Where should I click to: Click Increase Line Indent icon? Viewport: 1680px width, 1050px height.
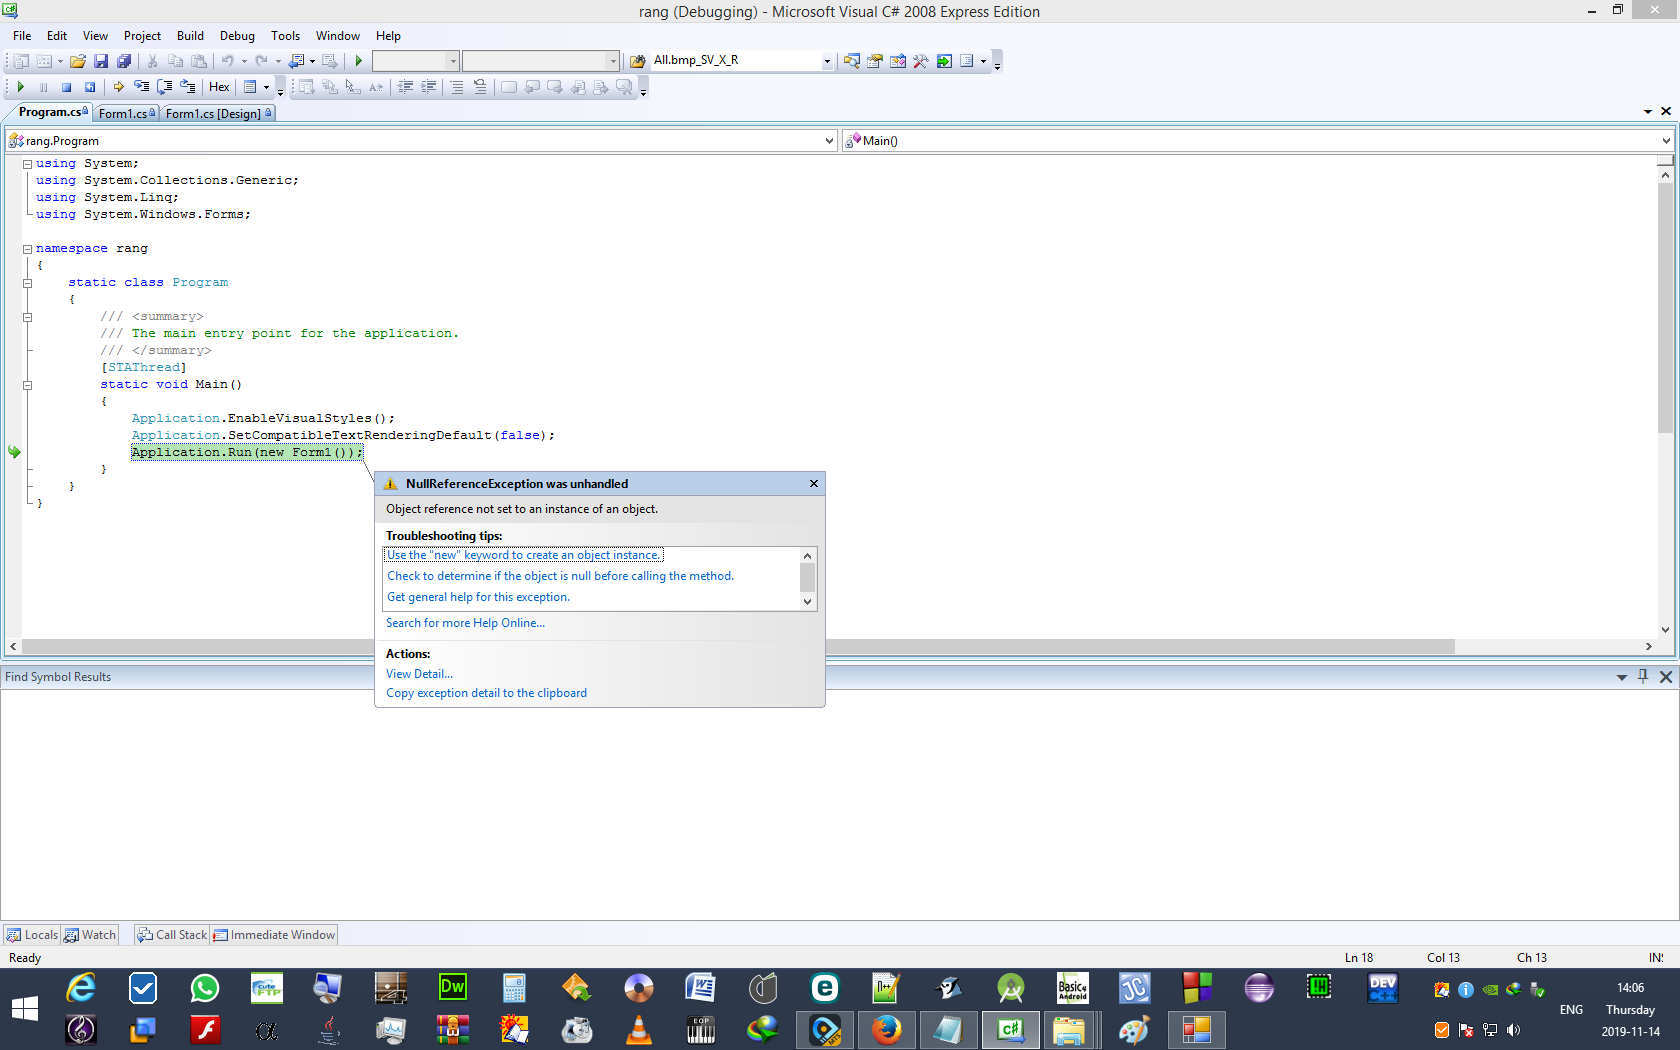coord(428,87)
